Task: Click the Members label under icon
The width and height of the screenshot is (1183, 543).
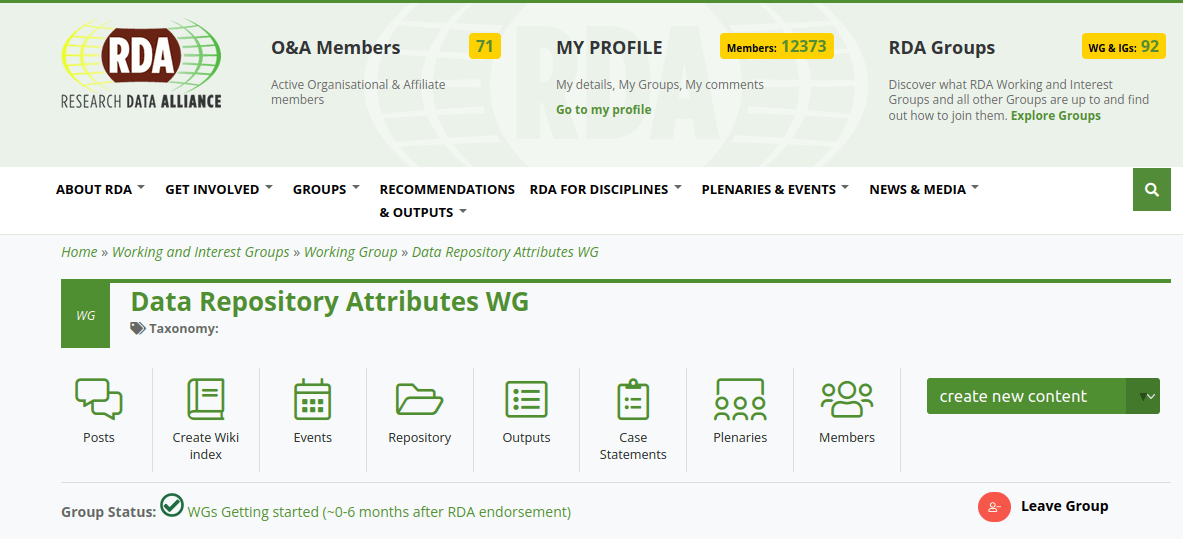Action: tap(847, 437)
